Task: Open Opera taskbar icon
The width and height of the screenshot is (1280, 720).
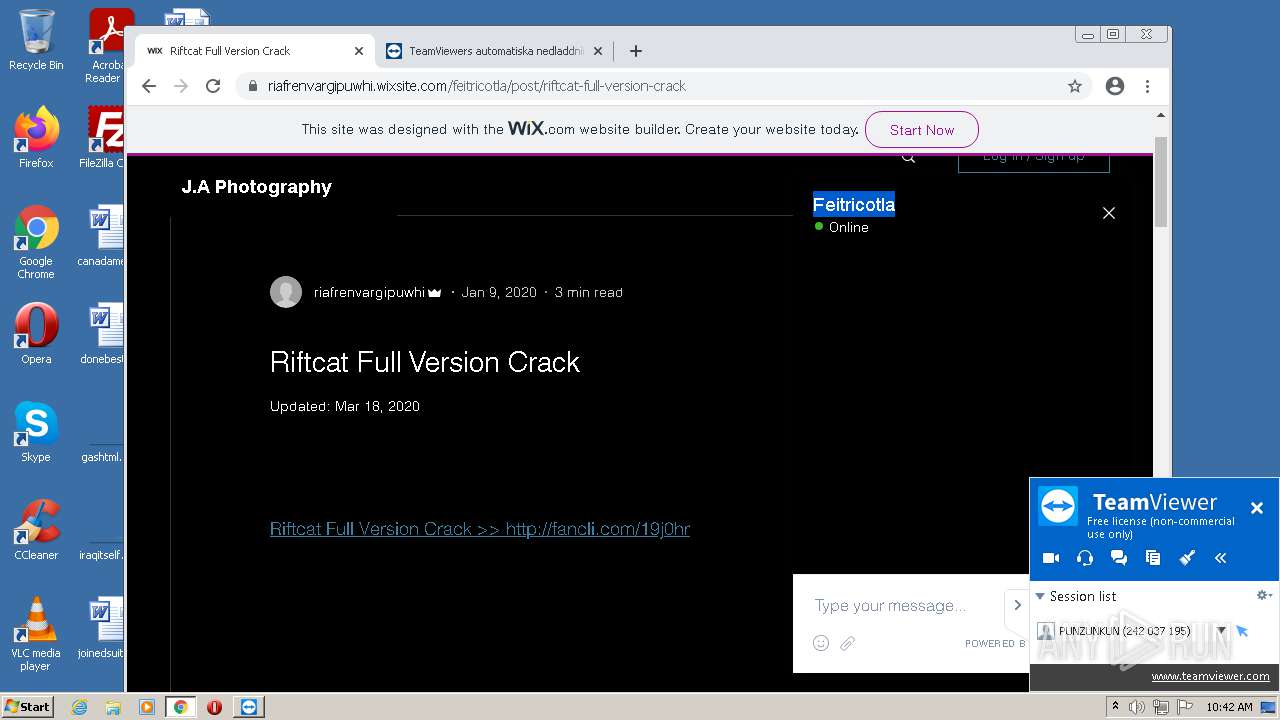Action: (214, 707)
